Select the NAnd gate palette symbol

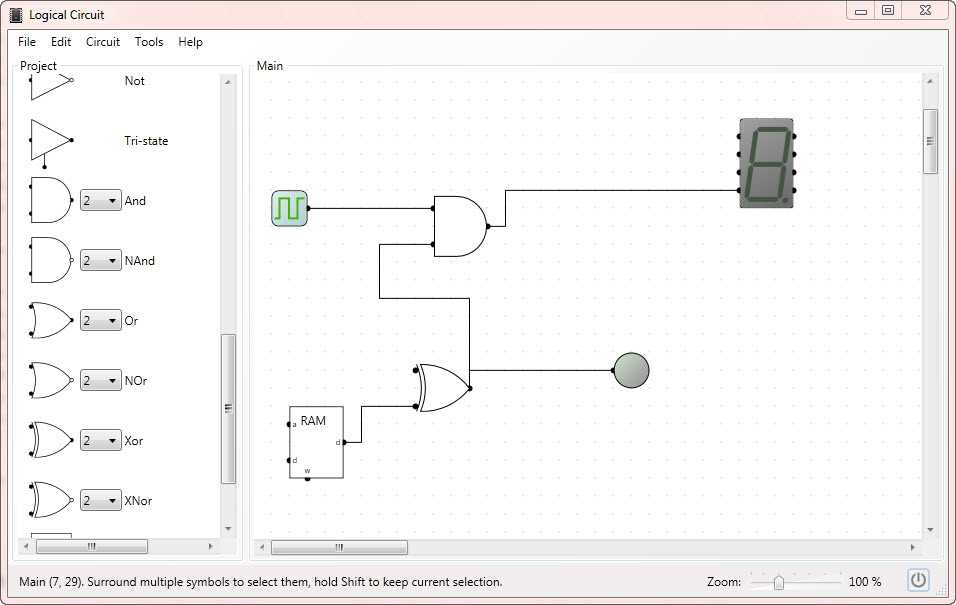51,260
